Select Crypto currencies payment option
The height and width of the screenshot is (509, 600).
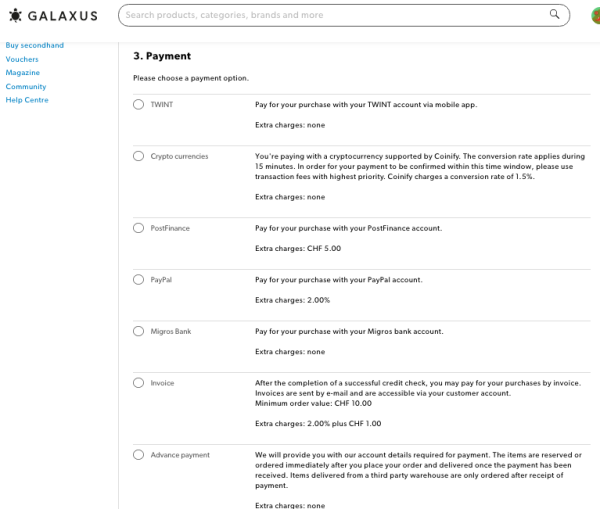coord(139,156)
